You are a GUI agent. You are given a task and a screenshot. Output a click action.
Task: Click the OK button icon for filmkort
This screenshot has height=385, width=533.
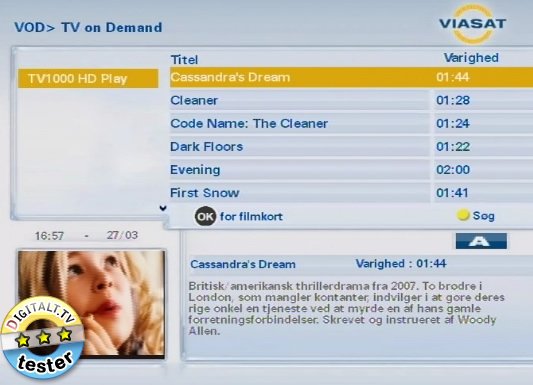[x=205, y=216]
